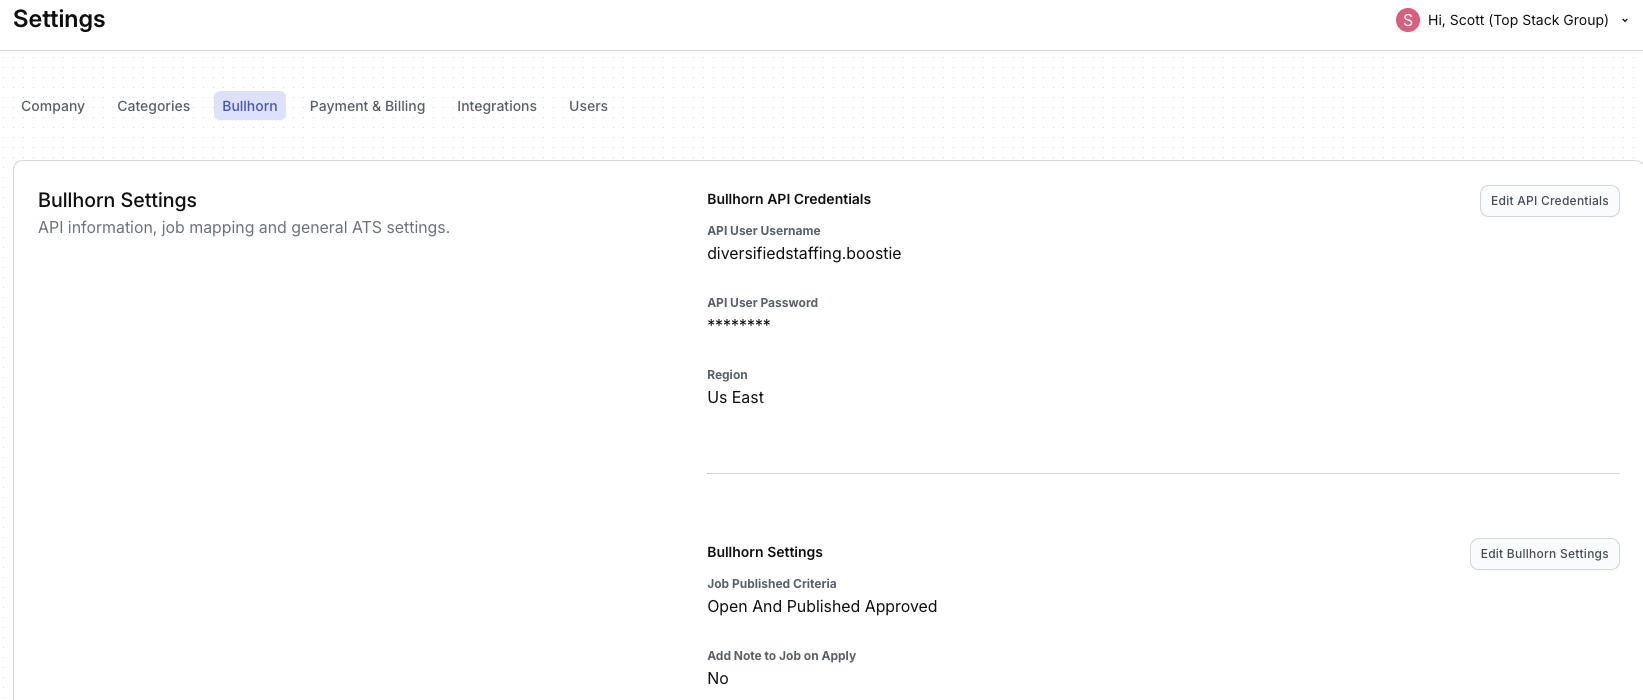
Task: Click "Open And Published Approved" criteria value
Action: click(822, 607)
